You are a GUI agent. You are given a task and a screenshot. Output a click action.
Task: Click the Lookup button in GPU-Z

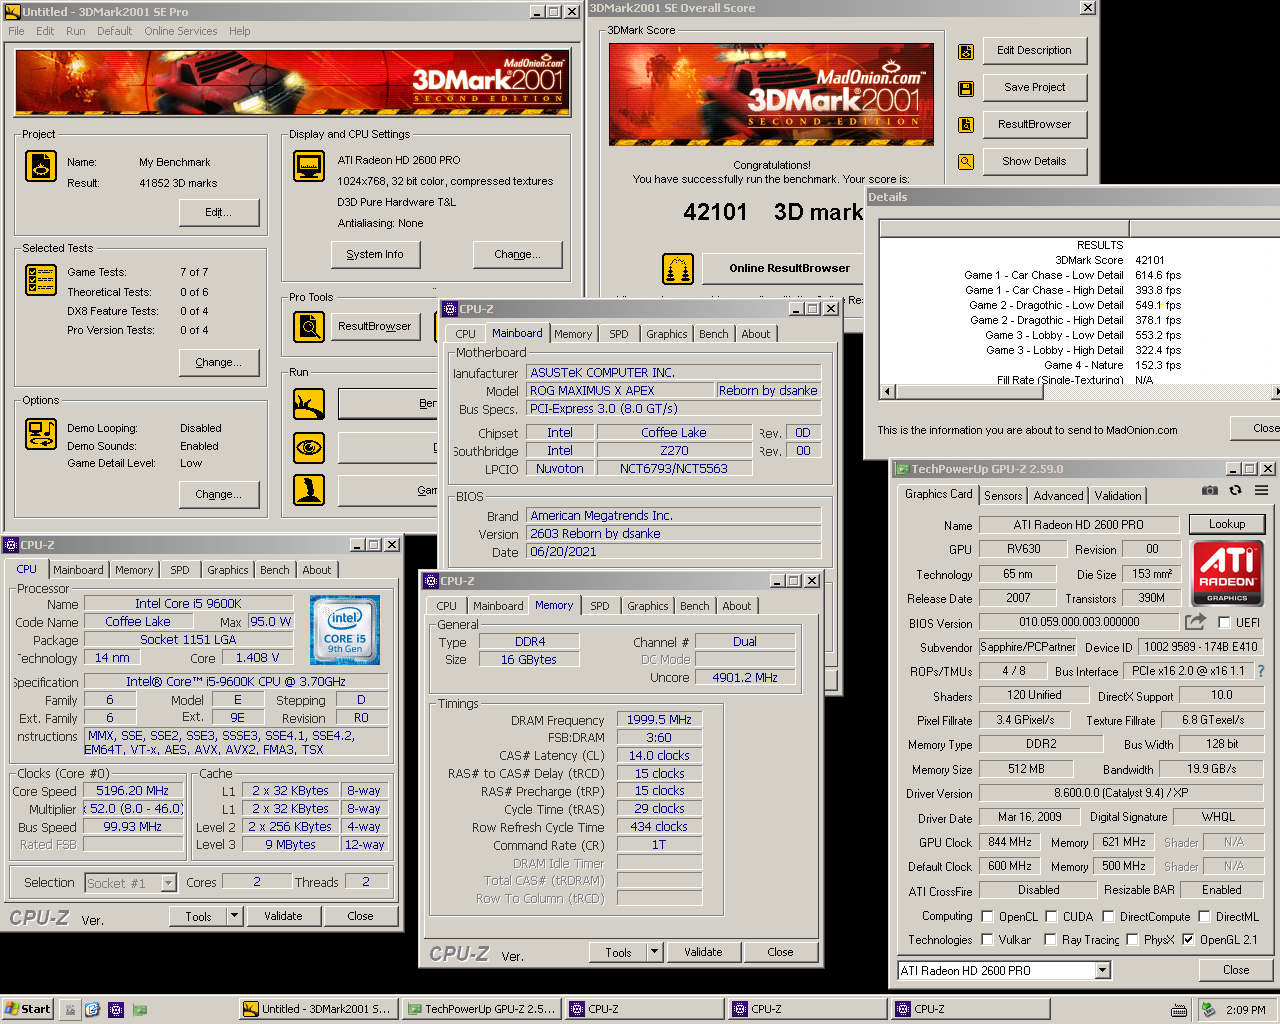(x=1227, y=524)
